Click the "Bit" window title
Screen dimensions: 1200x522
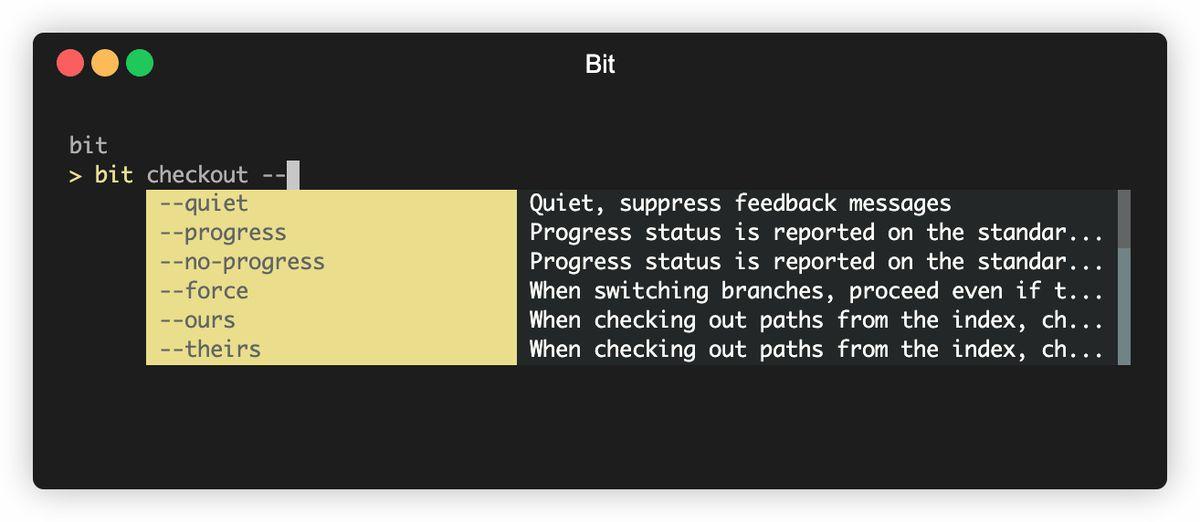(600, 65)
